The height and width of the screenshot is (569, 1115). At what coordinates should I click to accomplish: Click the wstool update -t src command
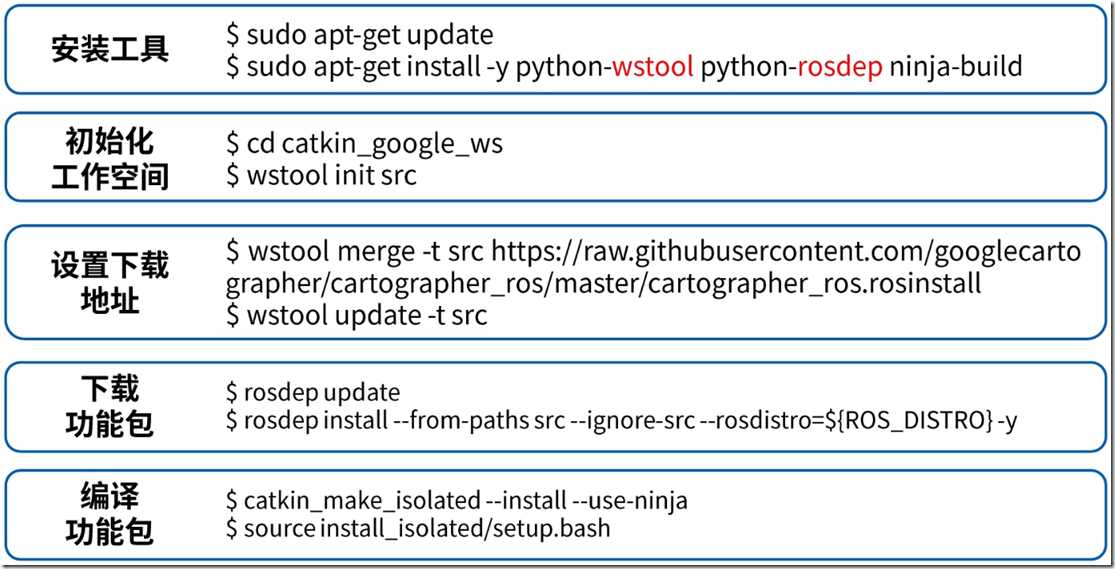(356, 316)
